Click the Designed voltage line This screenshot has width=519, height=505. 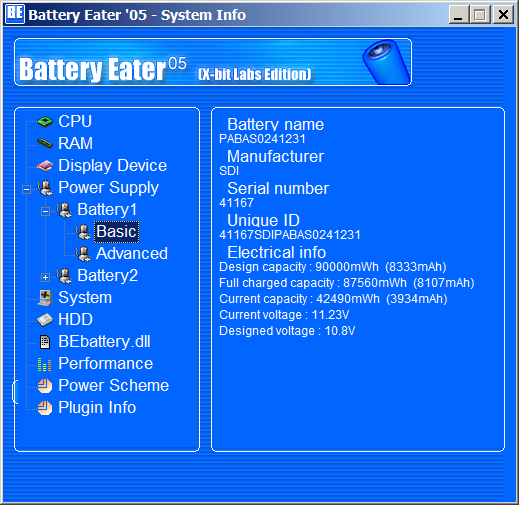(287, 331)
